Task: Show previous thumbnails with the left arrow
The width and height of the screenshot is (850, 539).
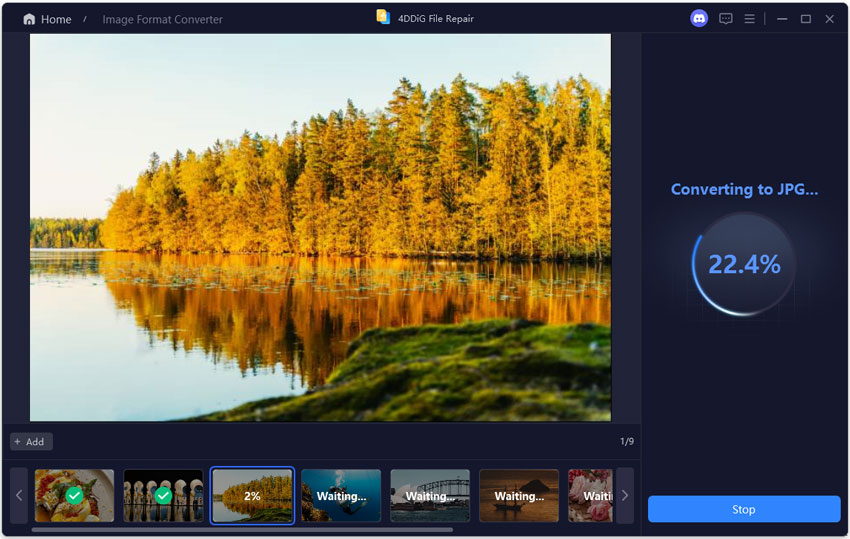Action: [19, 496]
